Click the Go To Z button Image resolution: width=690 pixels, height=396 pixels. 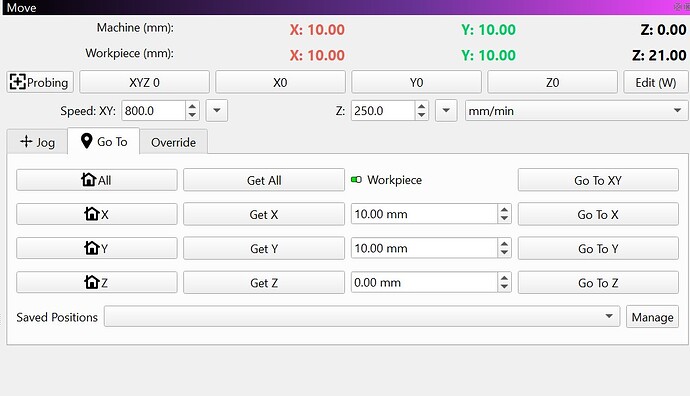[598, 282]
